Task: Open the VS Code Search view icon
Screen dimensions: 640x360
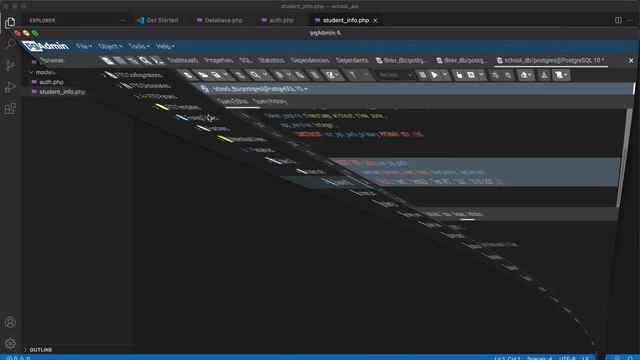Action: pyautogui.click(x=10, y=44)
